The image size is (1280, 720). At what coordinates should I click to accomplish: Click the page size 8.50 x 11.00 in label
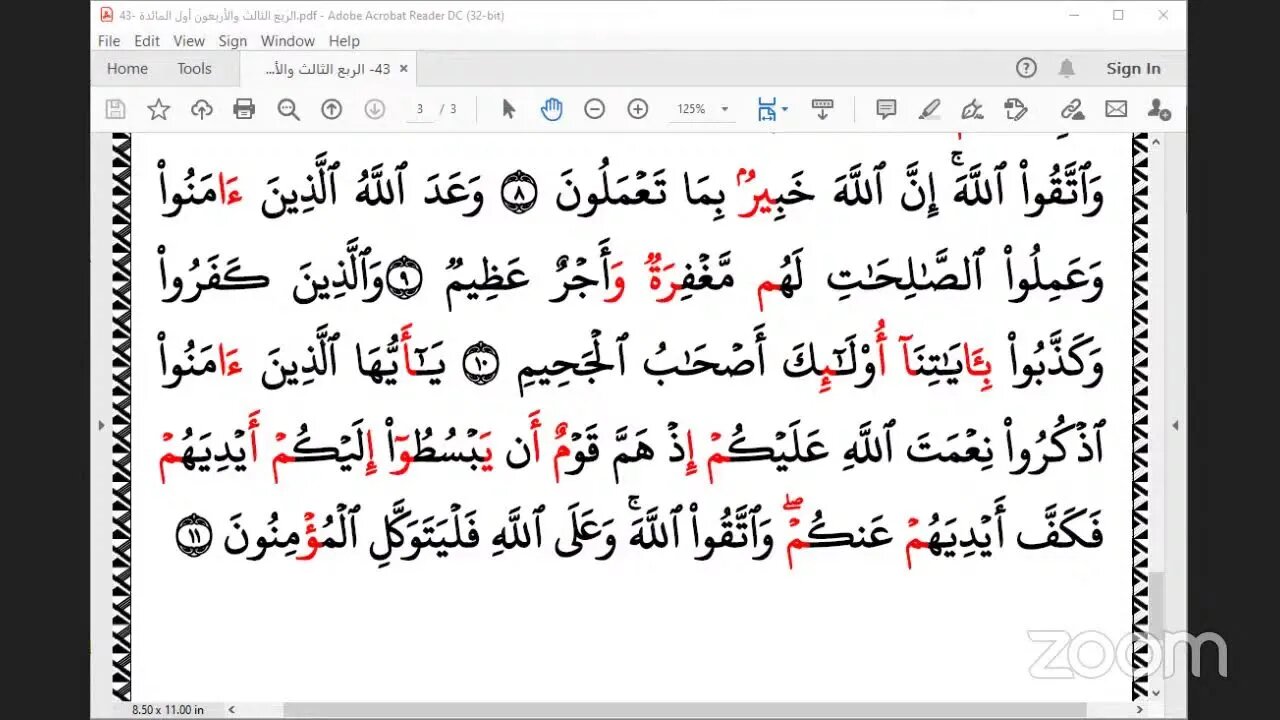[168, 709]
